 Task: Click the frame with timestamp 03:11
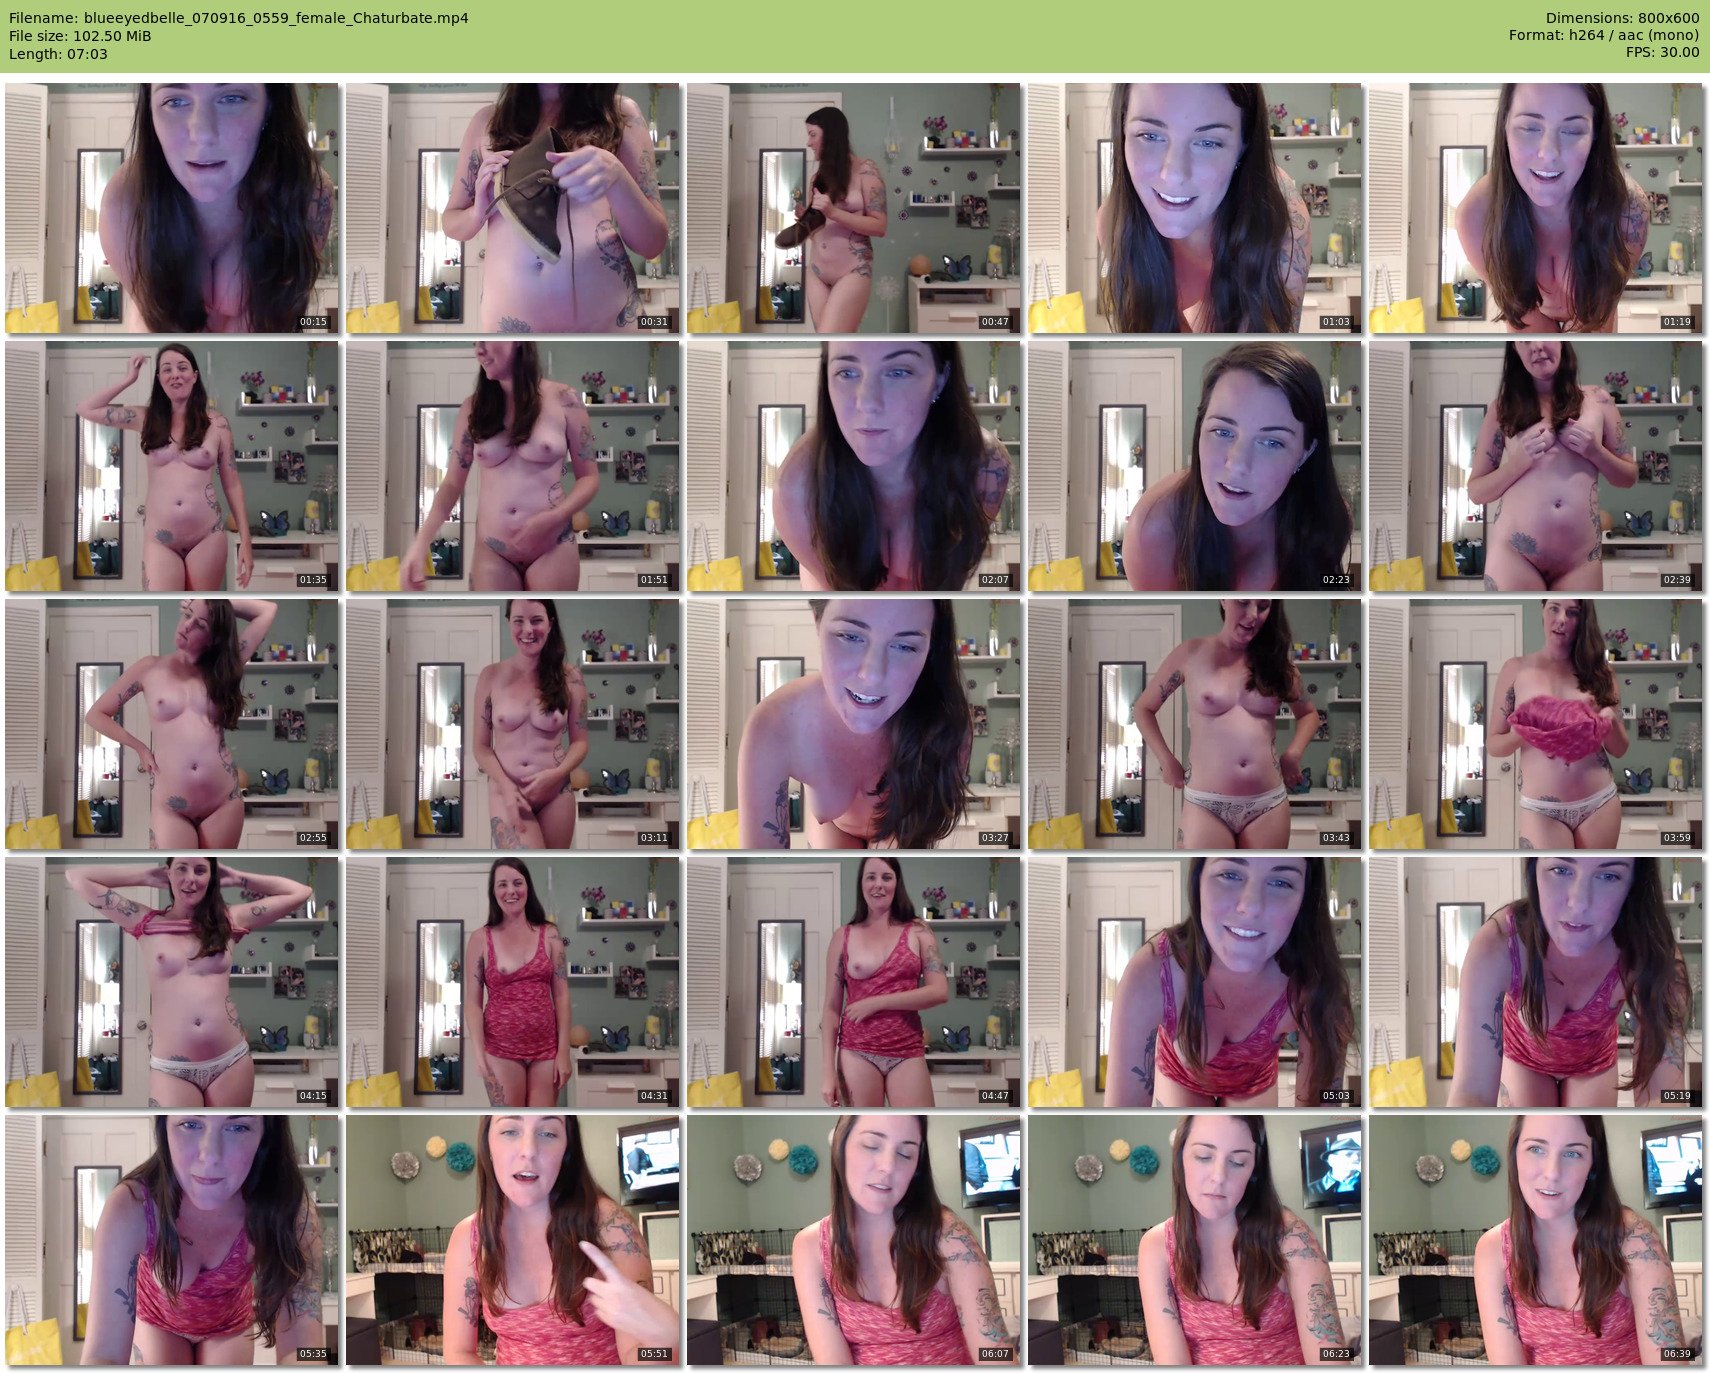pyautogui.click(x=513, y=724)
